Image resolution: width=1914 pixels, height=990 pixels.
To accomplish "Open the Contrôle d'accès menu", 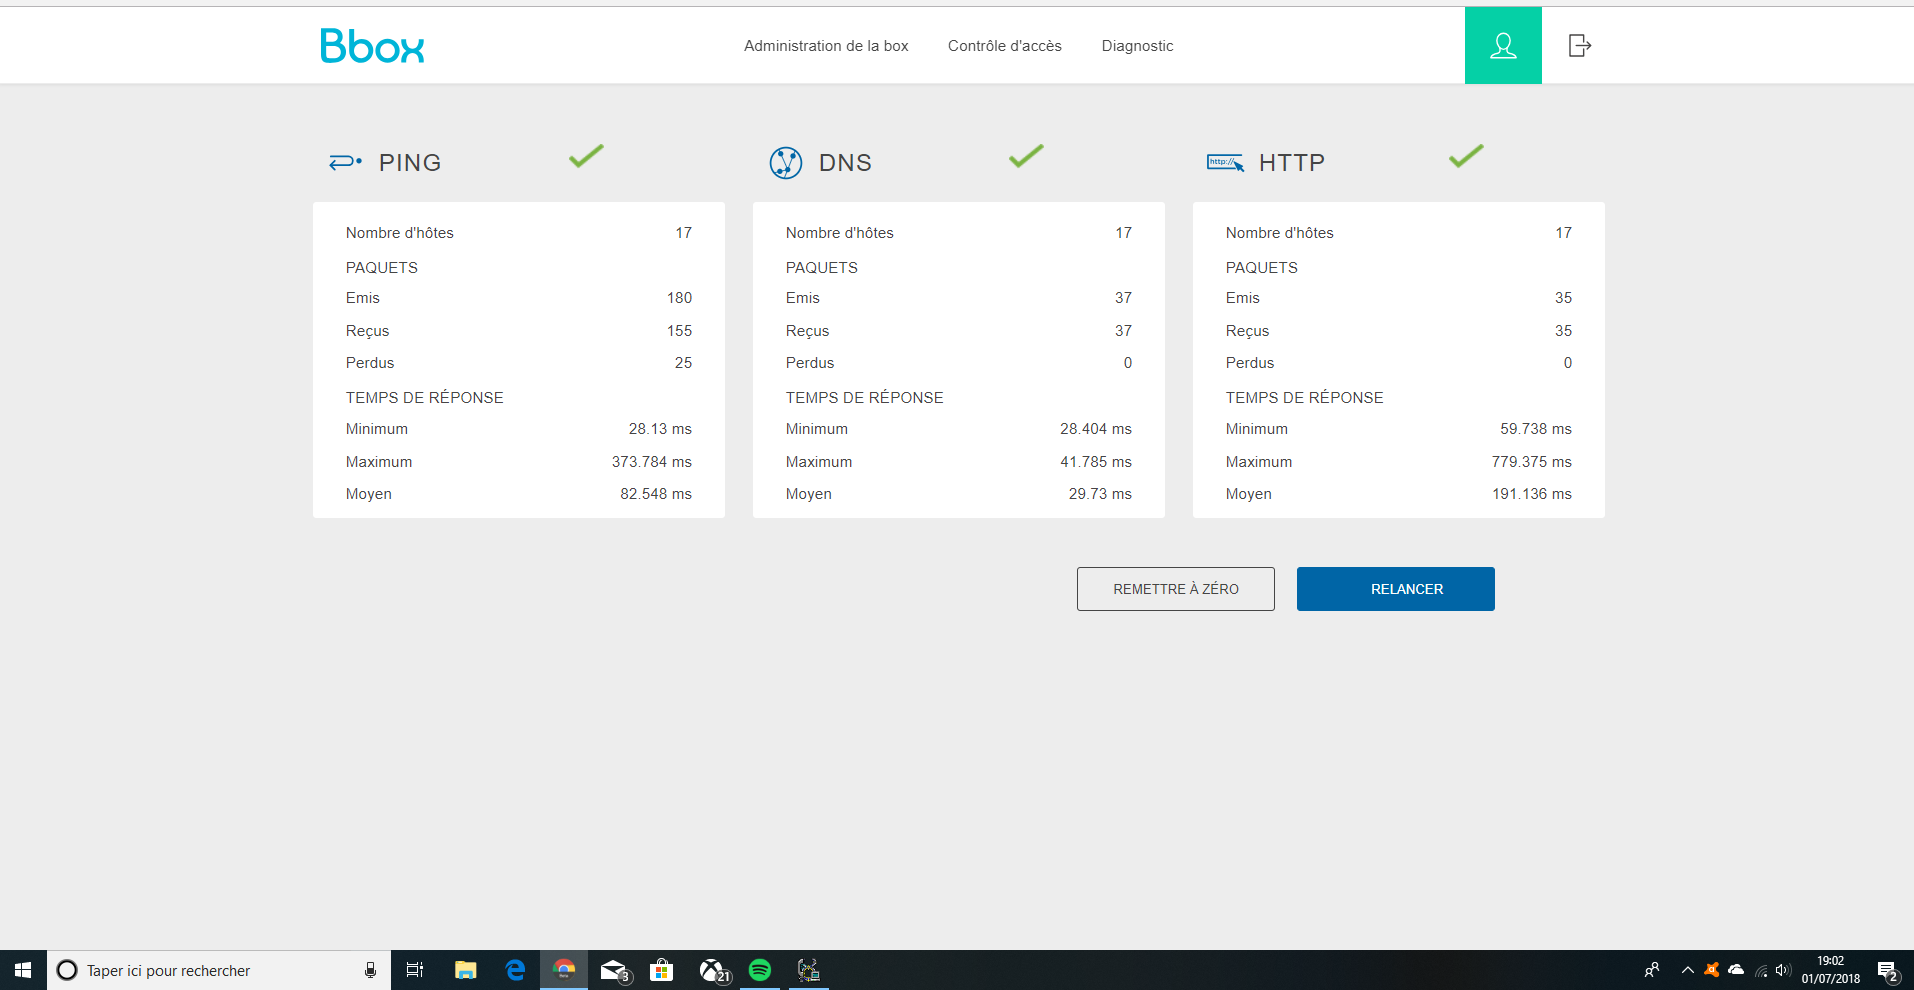I will [1005, 46].
